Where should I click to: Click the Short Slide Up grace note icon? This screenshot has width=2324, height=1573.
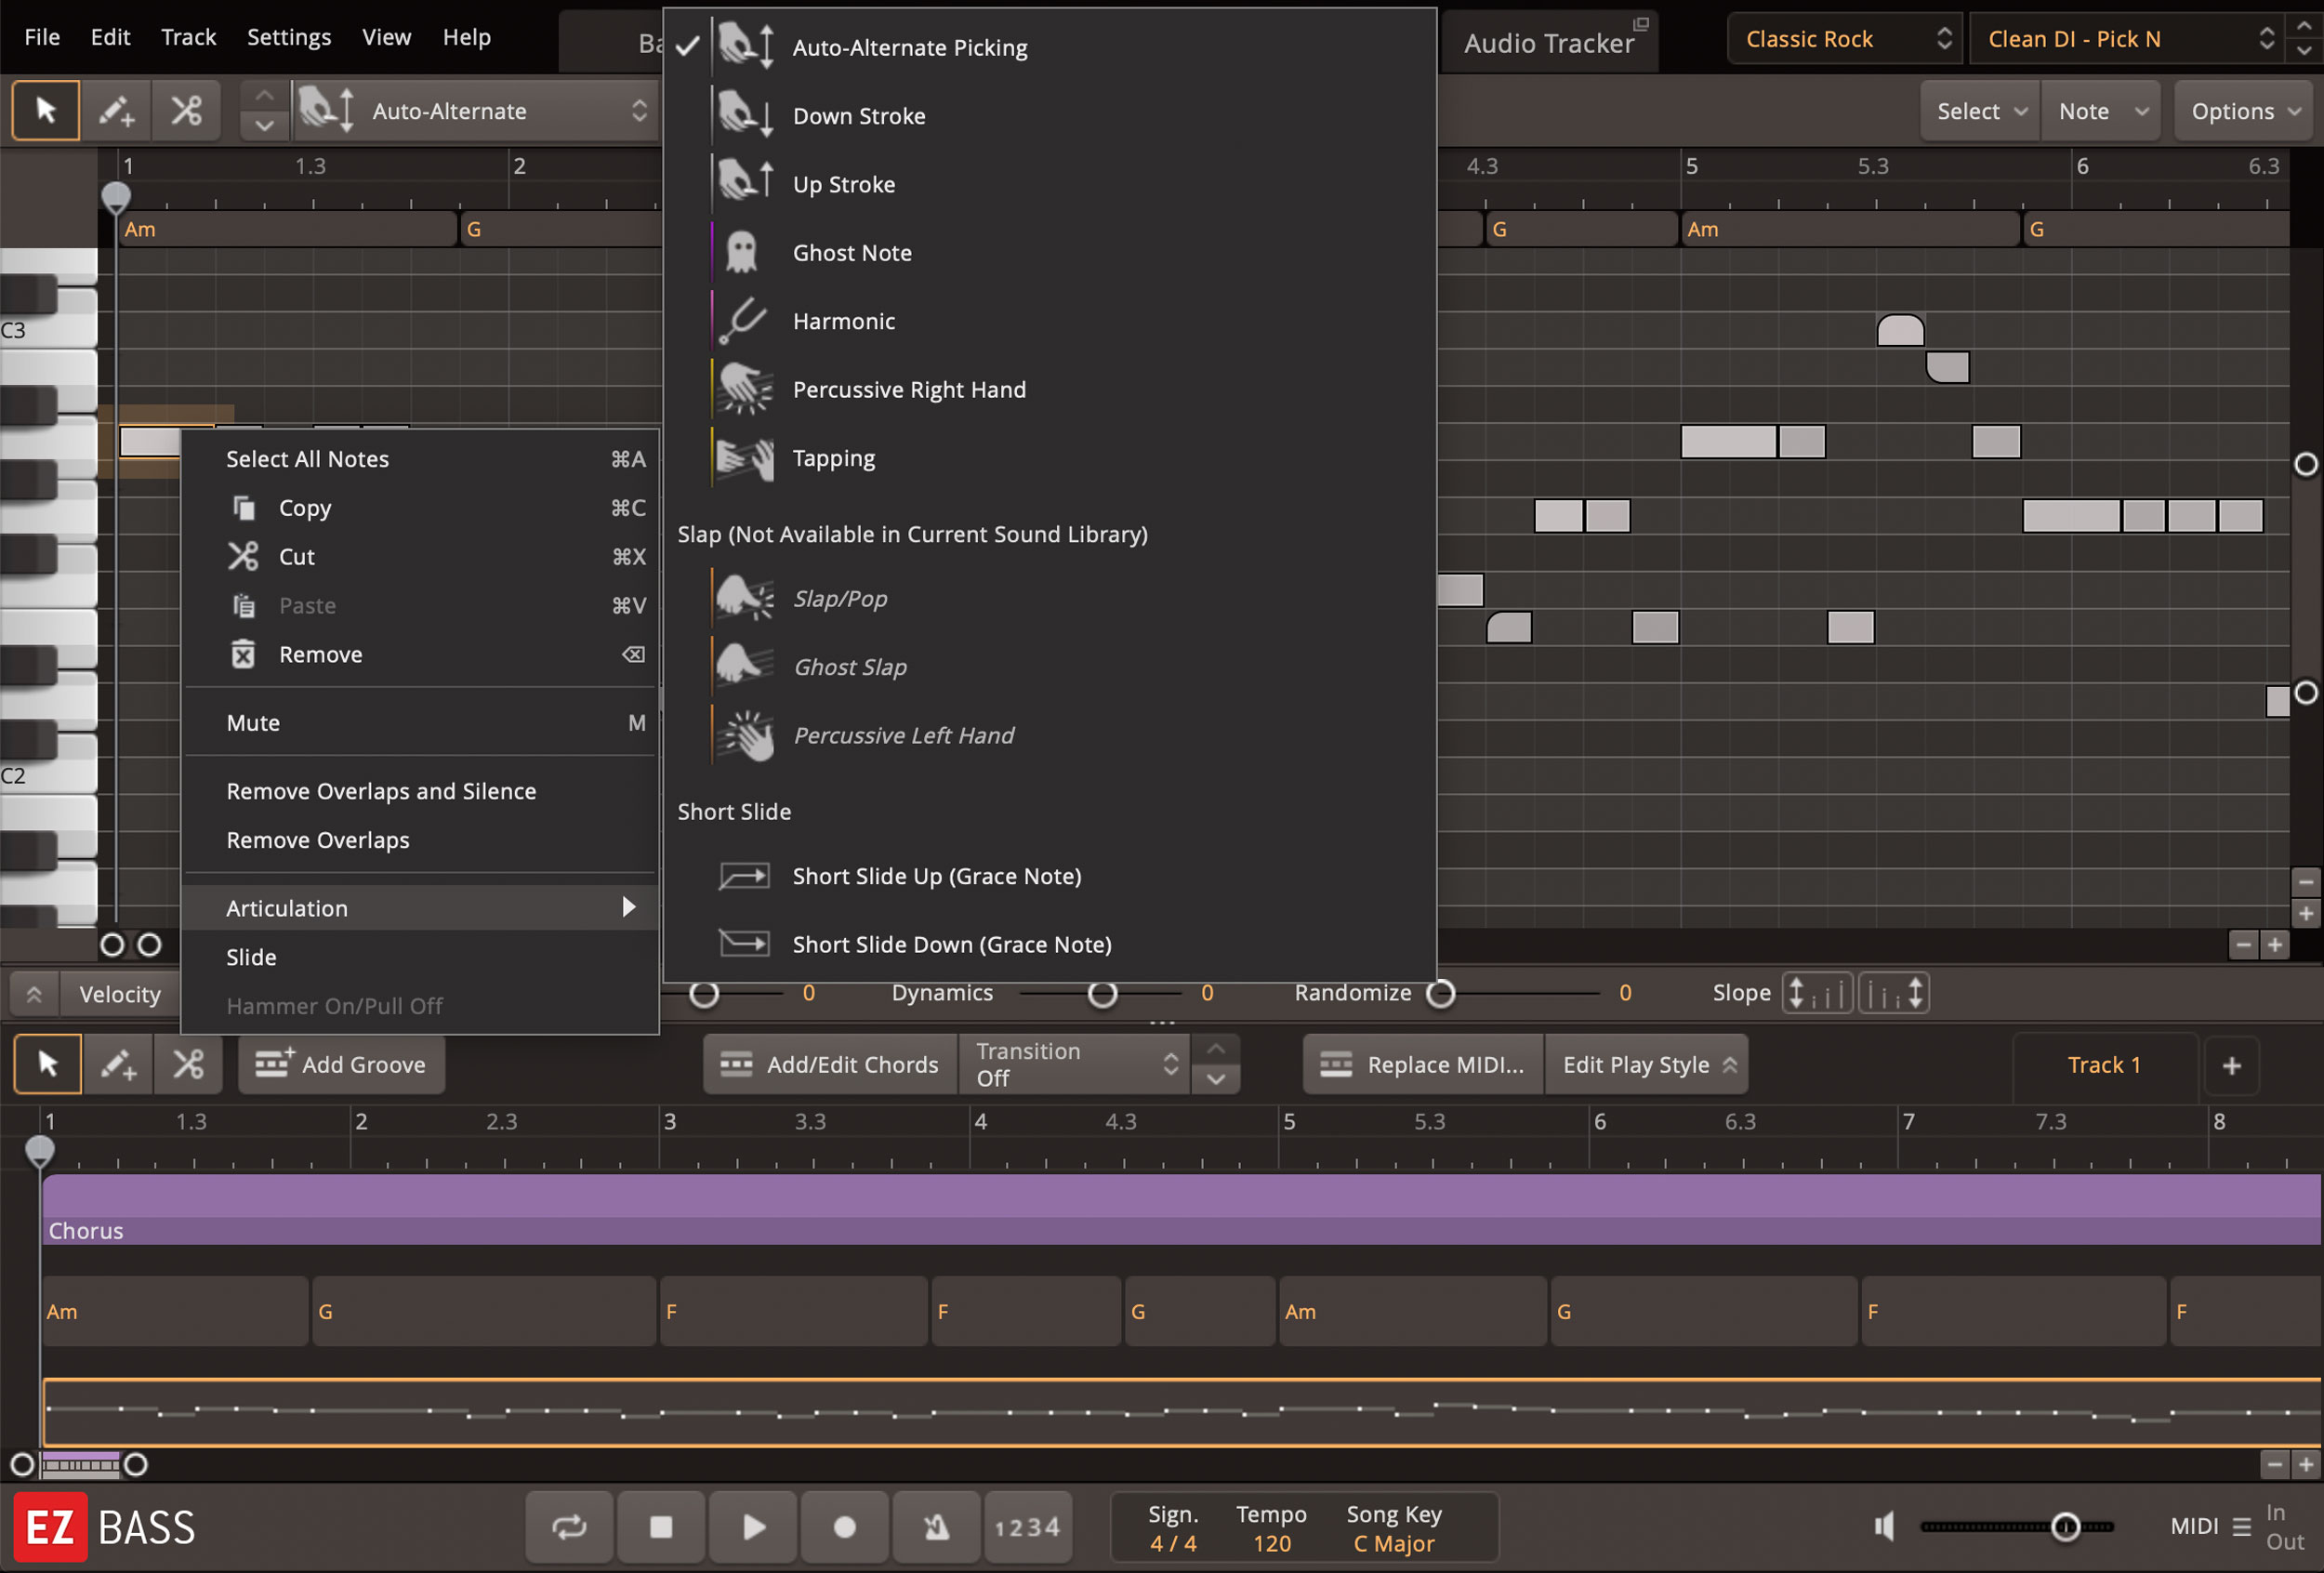(x=744, y=876)
